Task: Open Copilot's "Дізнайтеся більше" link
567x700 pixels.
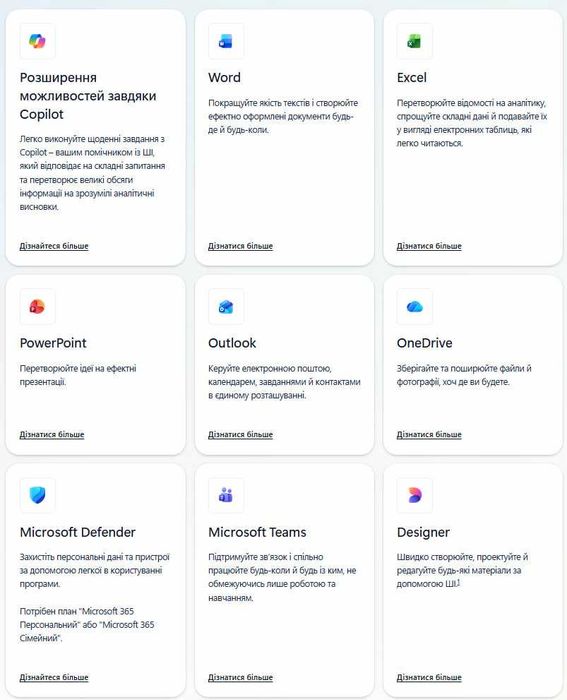Action: pyautogui.click(x=54, y=246)
